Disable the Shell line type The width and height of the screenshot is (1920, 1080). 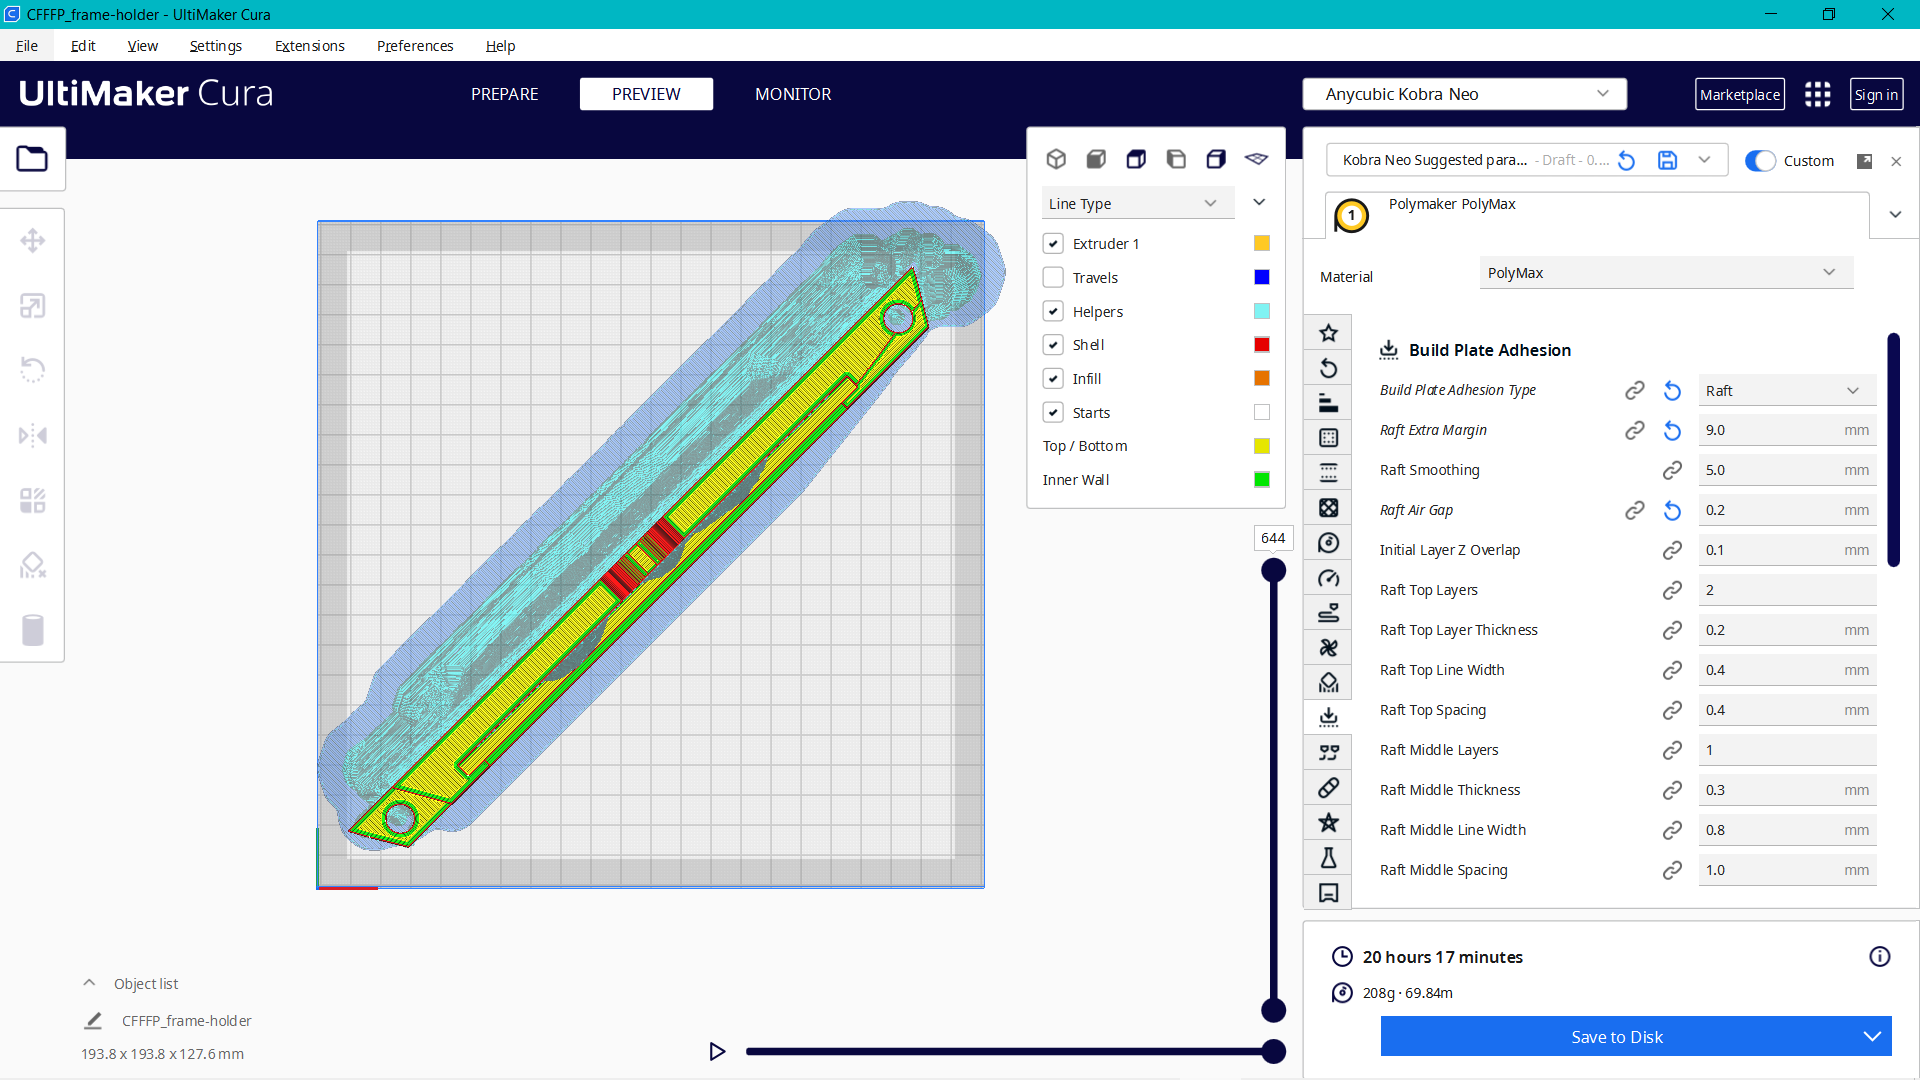(1053, 344)
